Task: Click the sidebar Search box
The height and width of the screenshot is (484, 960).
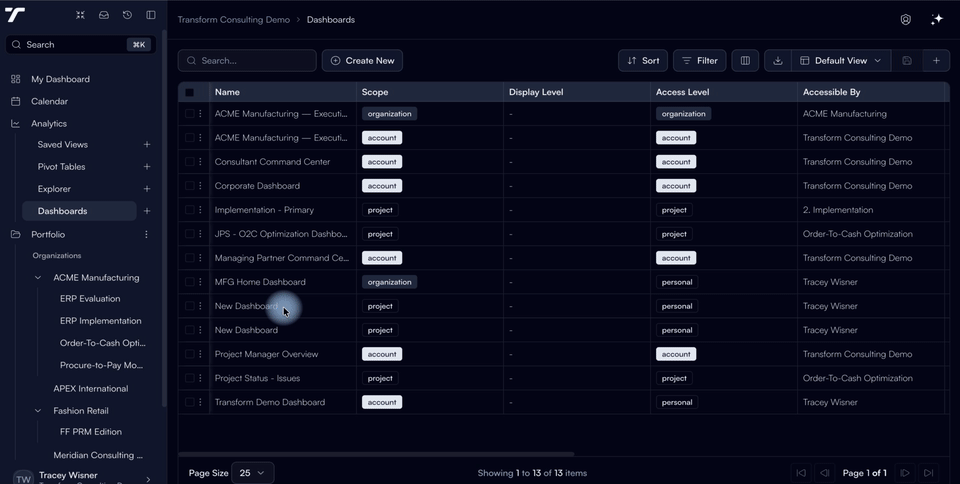Action: click(x=81, y=45)
